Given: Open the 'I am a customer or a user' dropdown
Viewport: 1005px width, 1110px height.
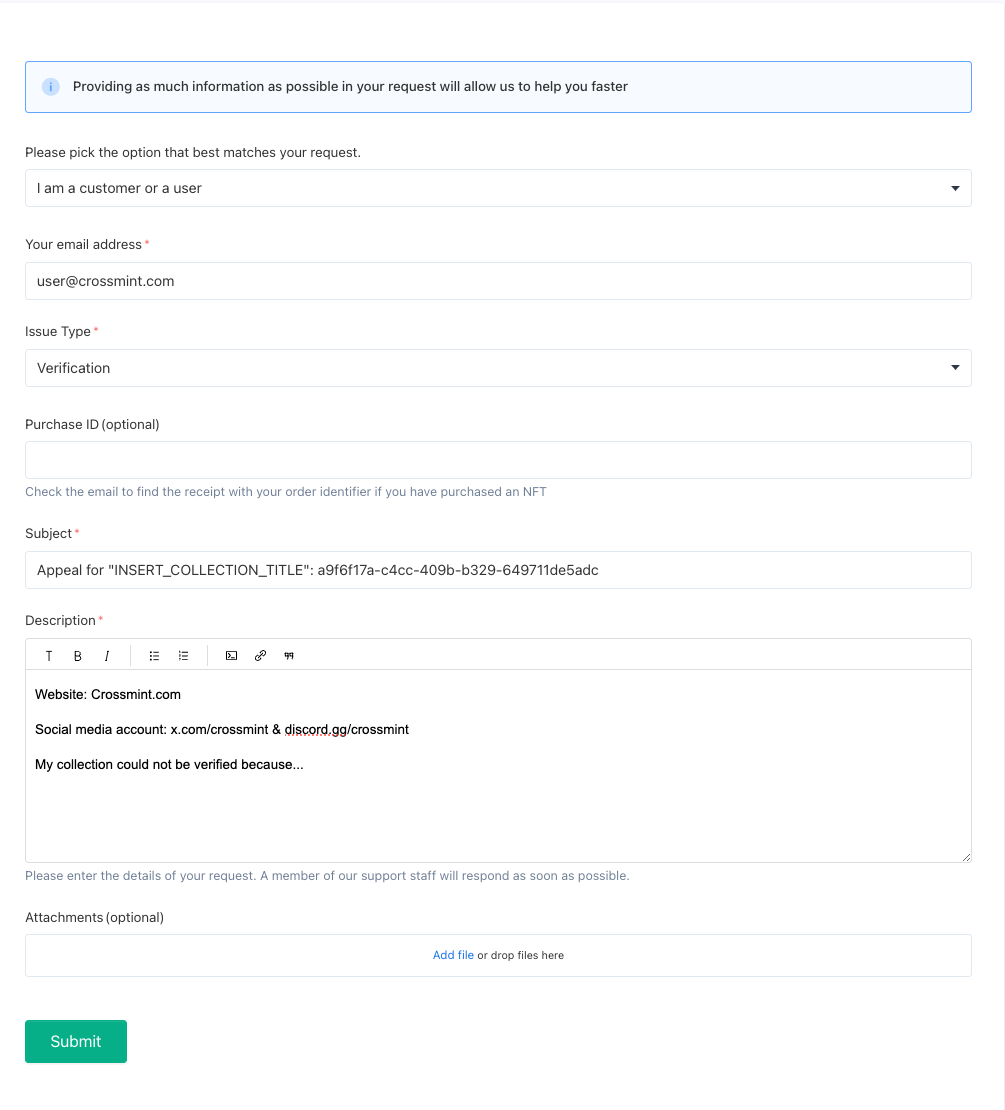Looking at the screenshot, I should (x=498, y=188).
